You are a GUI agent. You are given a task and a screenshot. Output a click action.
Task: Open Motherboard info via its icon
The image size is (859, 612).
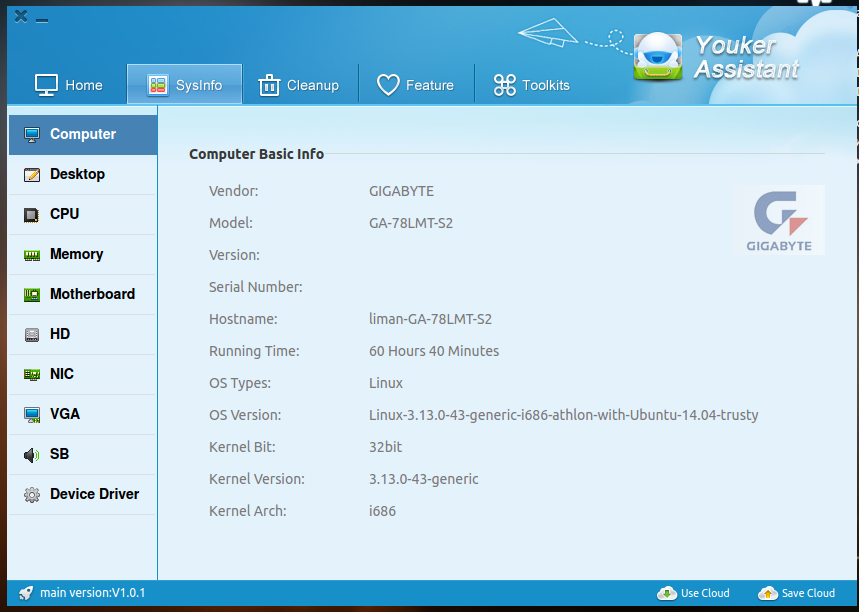tap(32, 295)
